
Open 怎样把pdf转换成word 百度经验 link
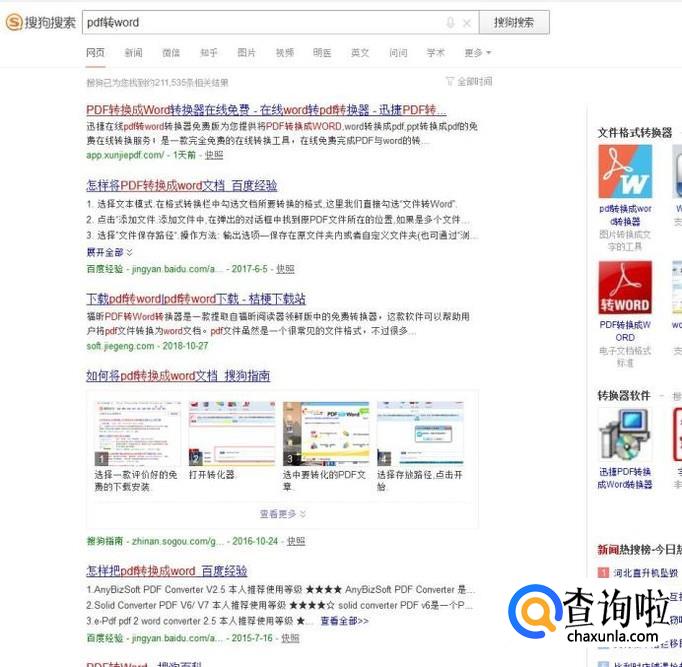[167, 571]
